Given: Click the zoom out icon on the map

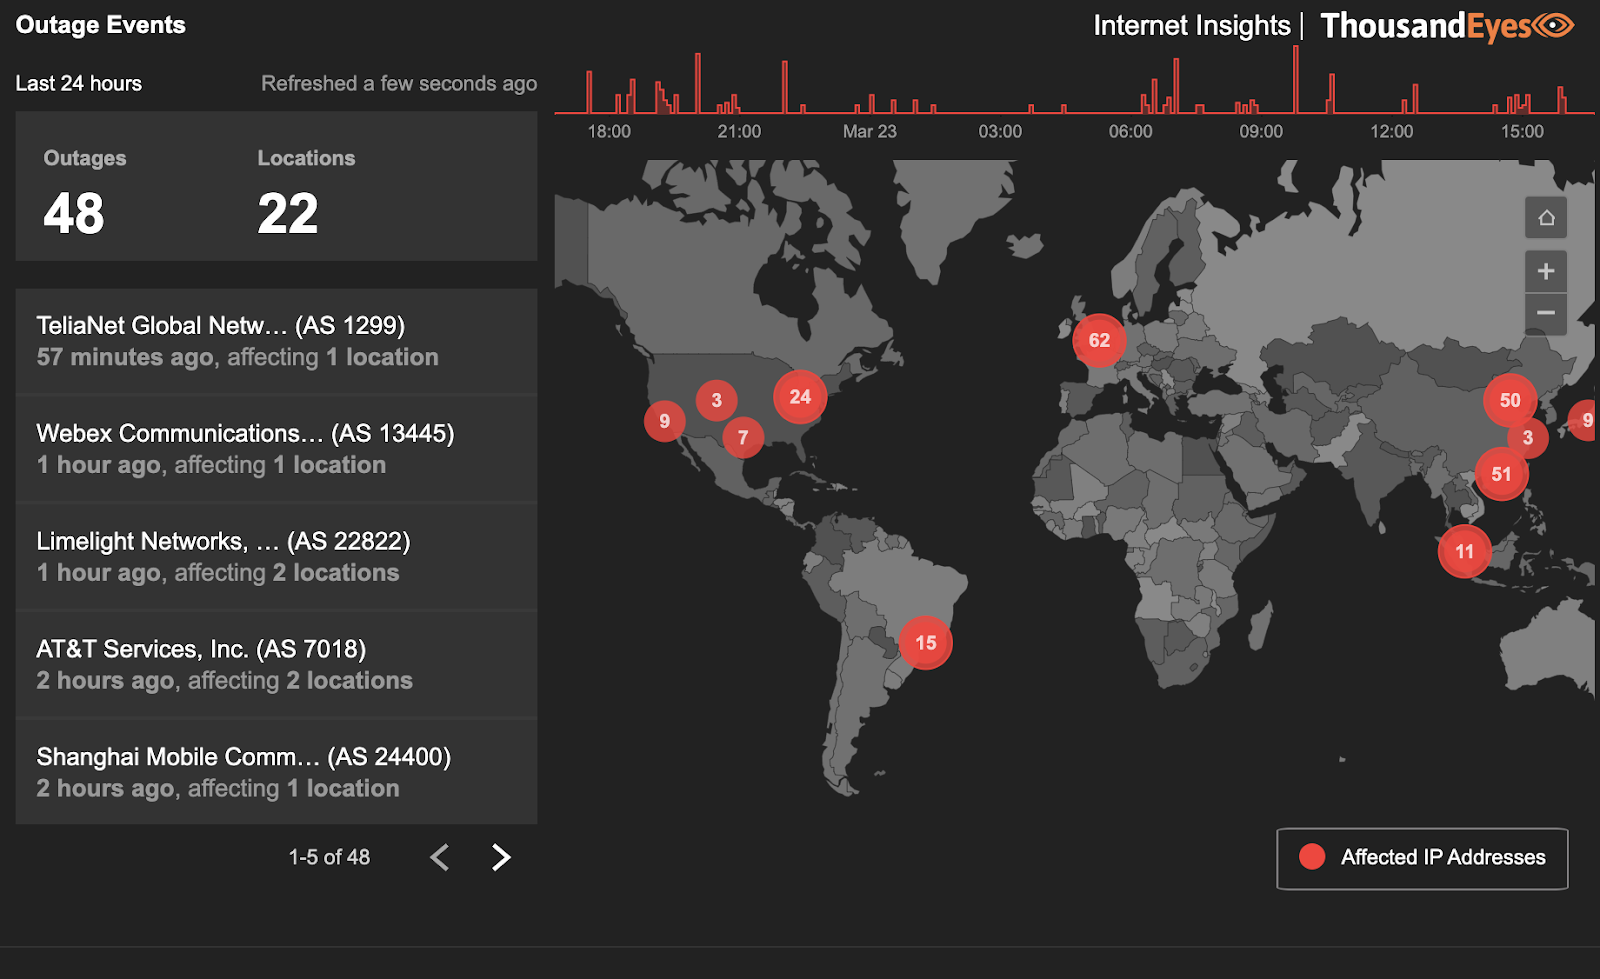Looking at the screenshot, I should coord(1545,313).
